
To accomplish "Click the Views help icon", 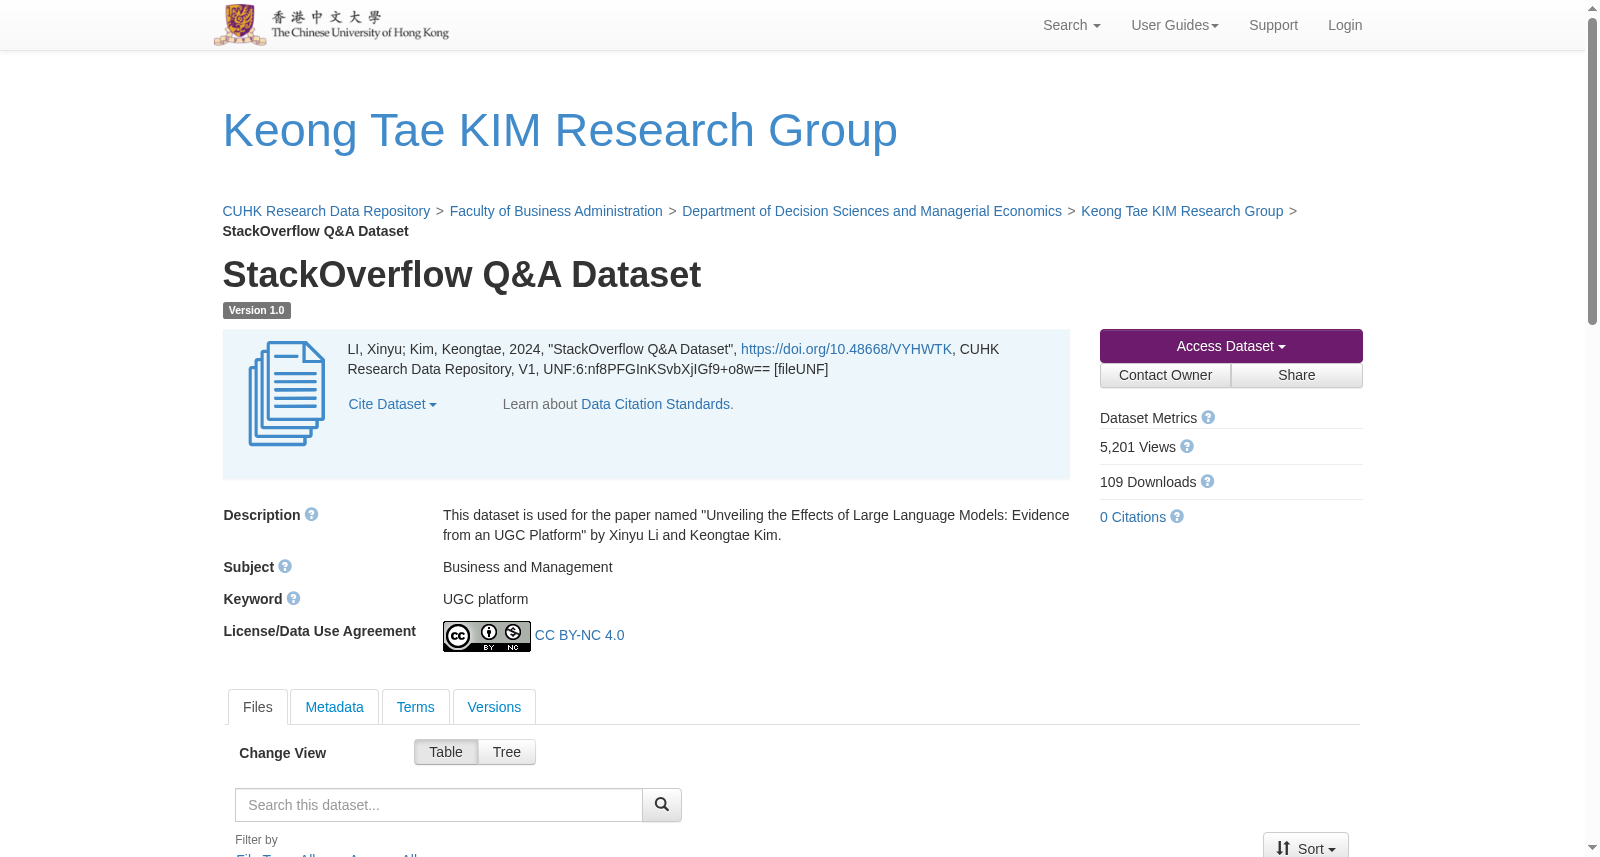I will click(1187, 446).
